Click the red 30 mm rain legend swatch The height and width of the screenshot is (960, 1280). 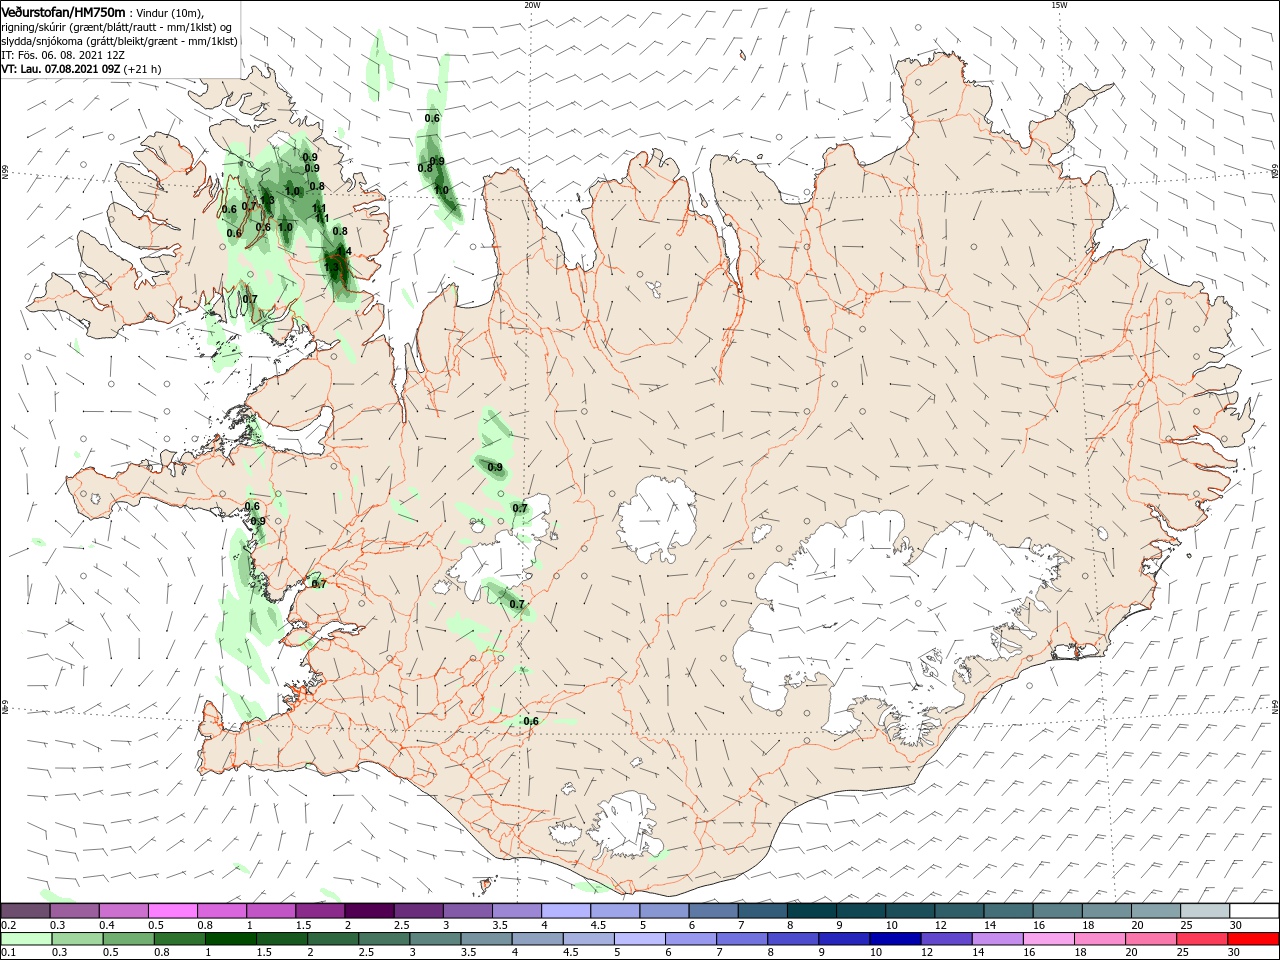tap(1254, 940)
